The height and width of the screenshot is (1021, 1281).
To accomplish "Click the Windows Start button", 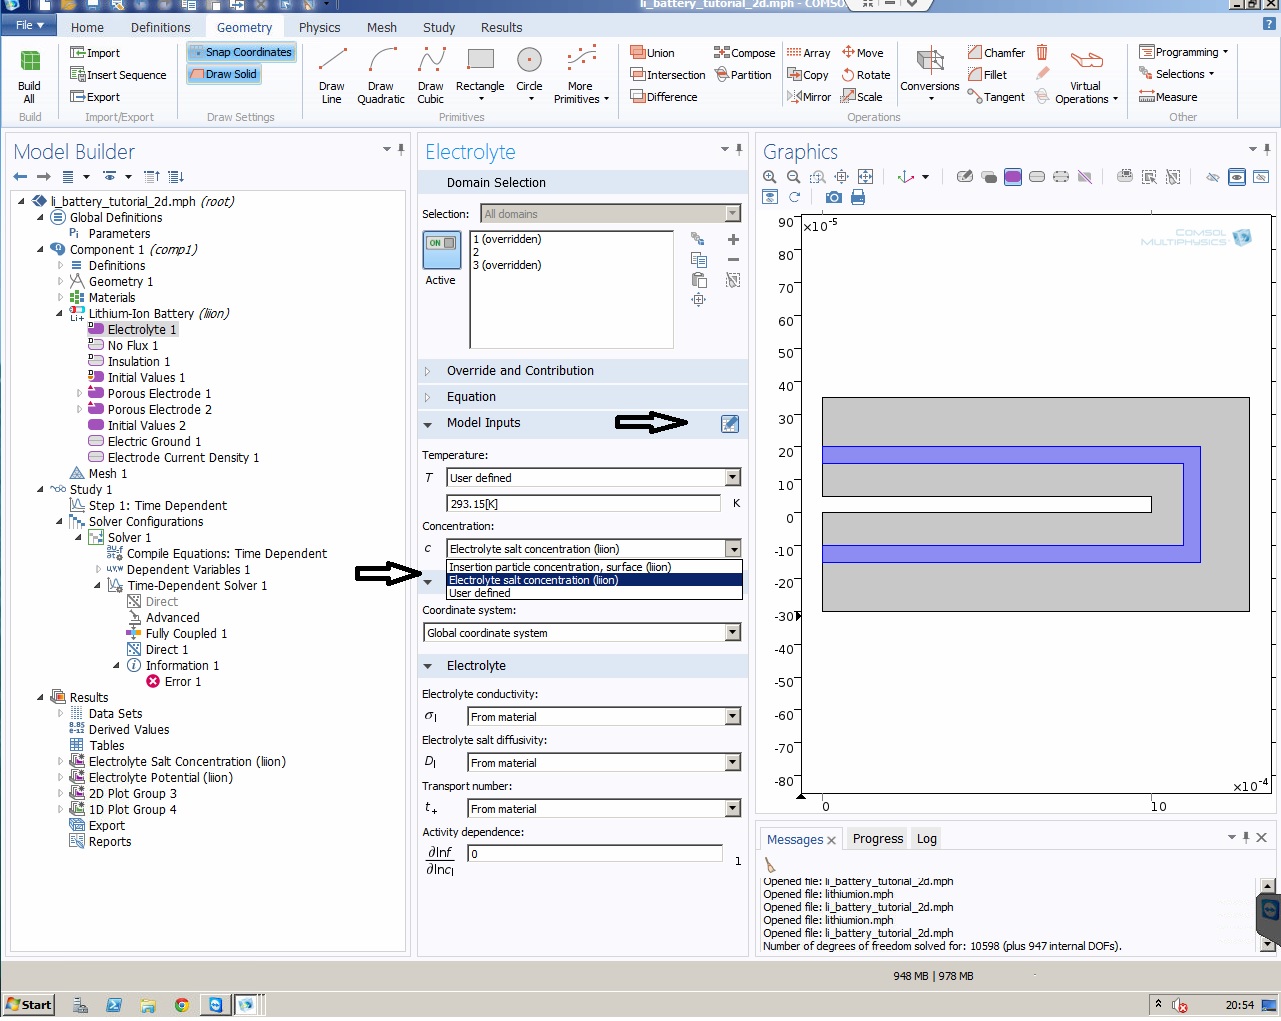I will point(29,1005).
